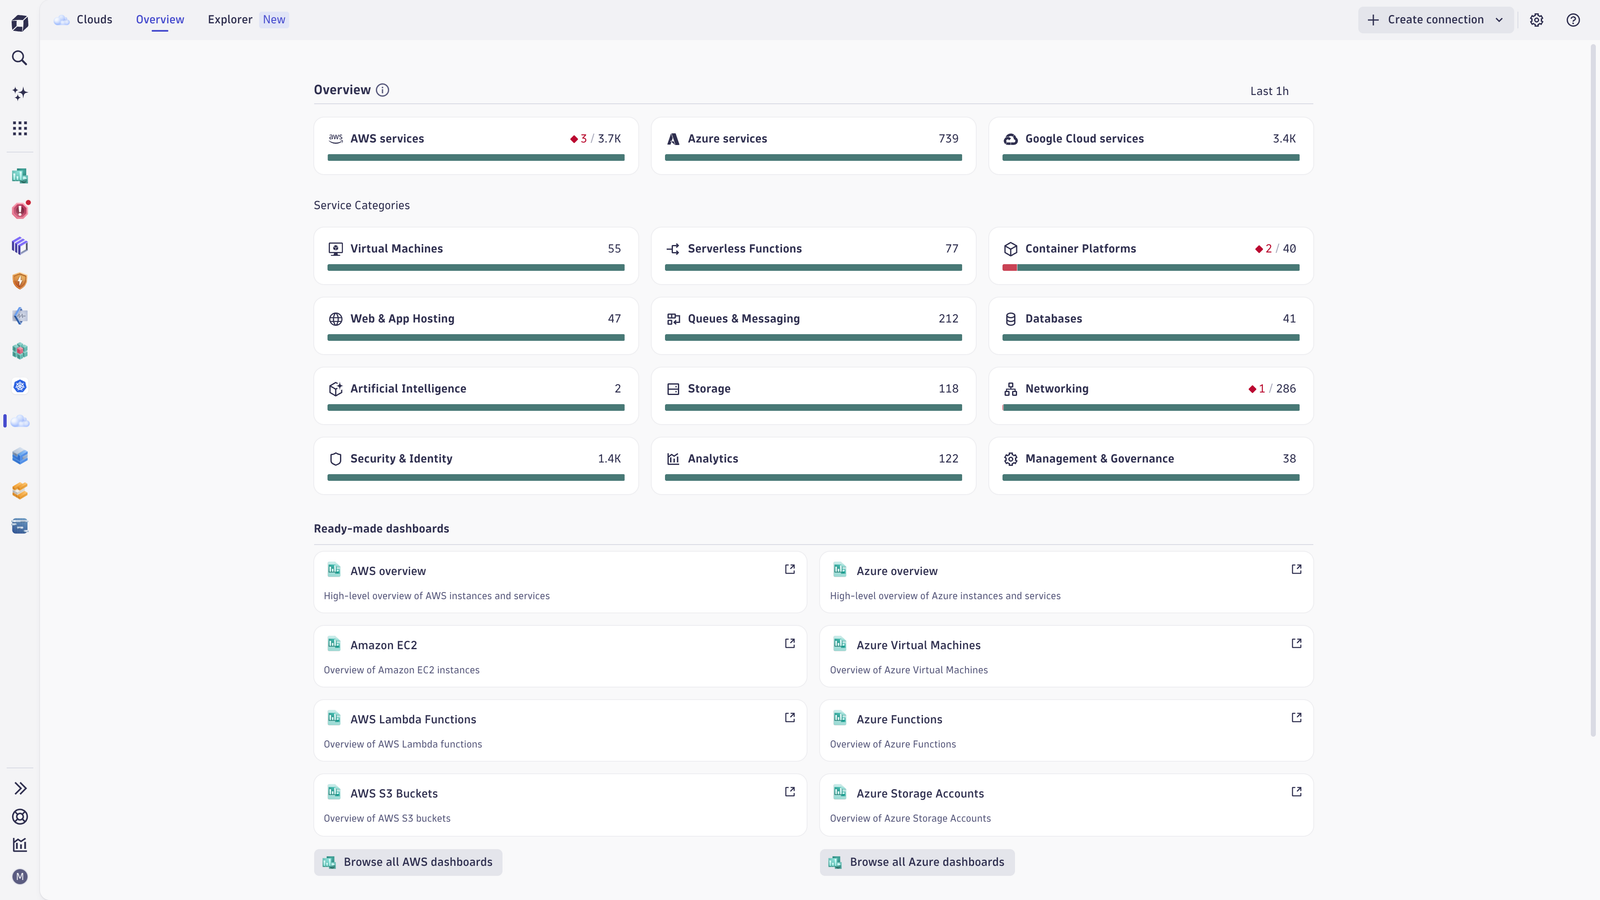
Task: Browse all AWS dashboards
Action: [x=408, y=862]
